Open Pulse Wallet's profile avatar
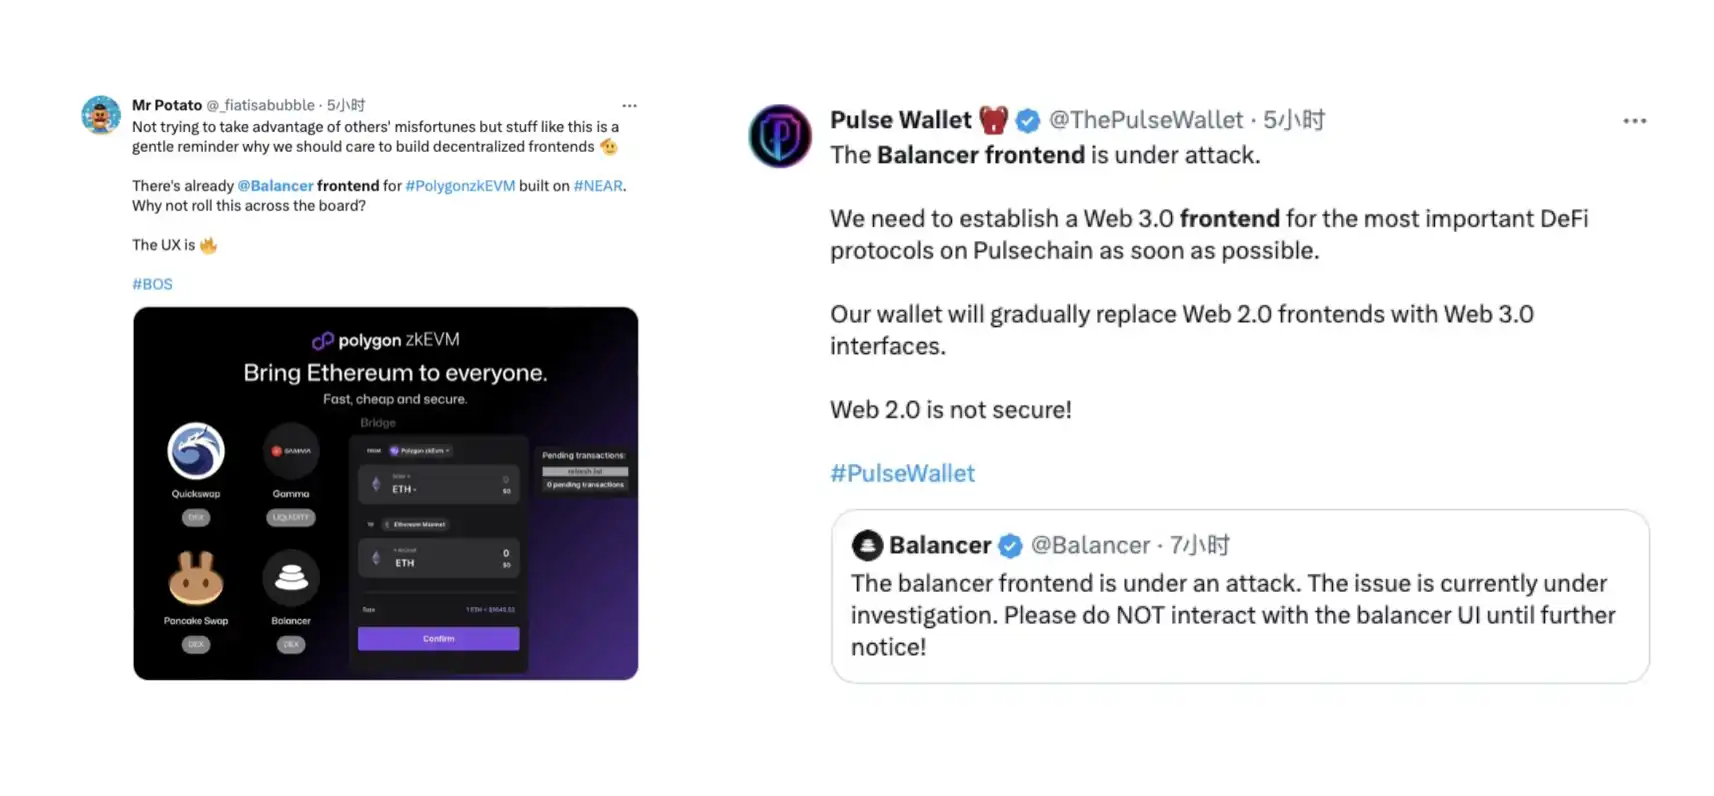The image size is (1714, 796). [x=780, y=136]
